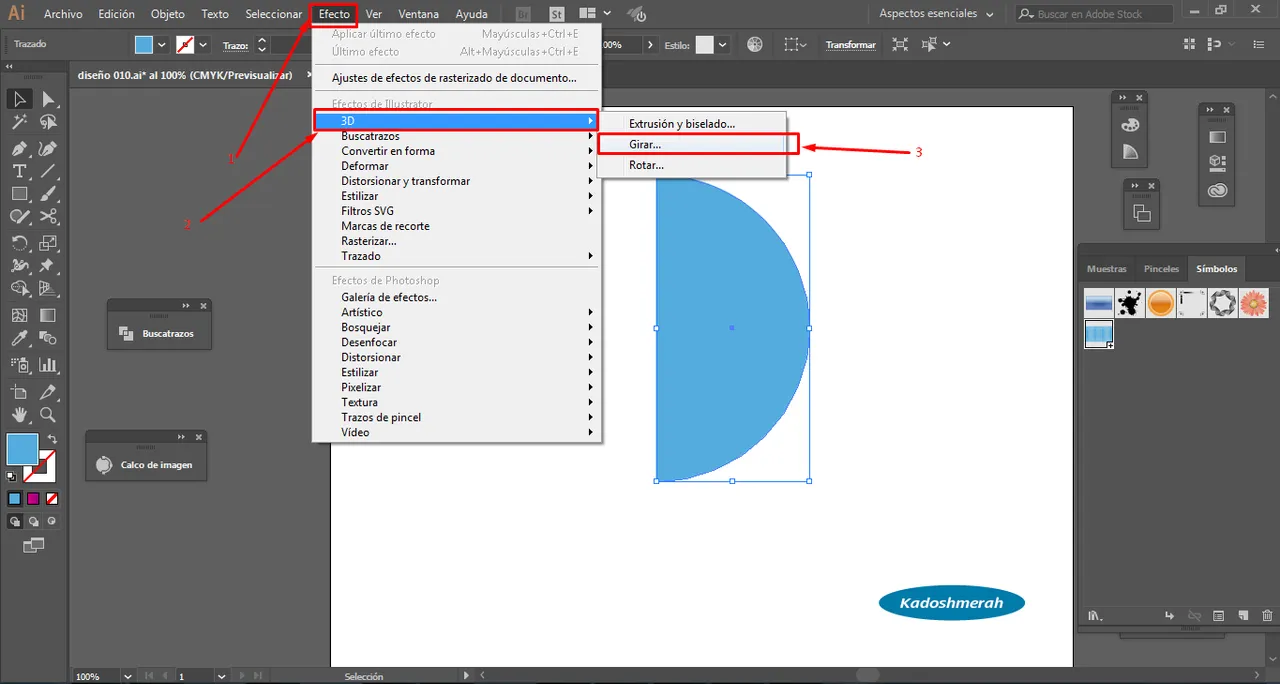Viewport: 1280px width, 684px height.
Task: Open the Creative Cloud Libraries panel icon
Action: 1217,190
